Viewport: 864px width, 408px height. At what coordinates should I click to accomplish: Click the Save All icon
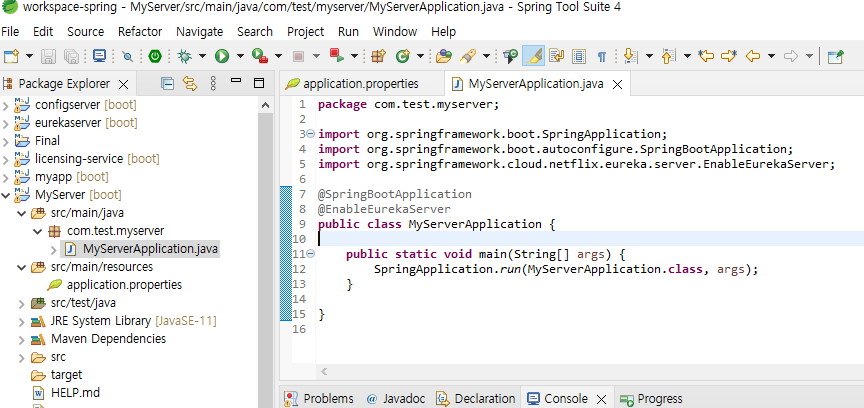(72, 56)
